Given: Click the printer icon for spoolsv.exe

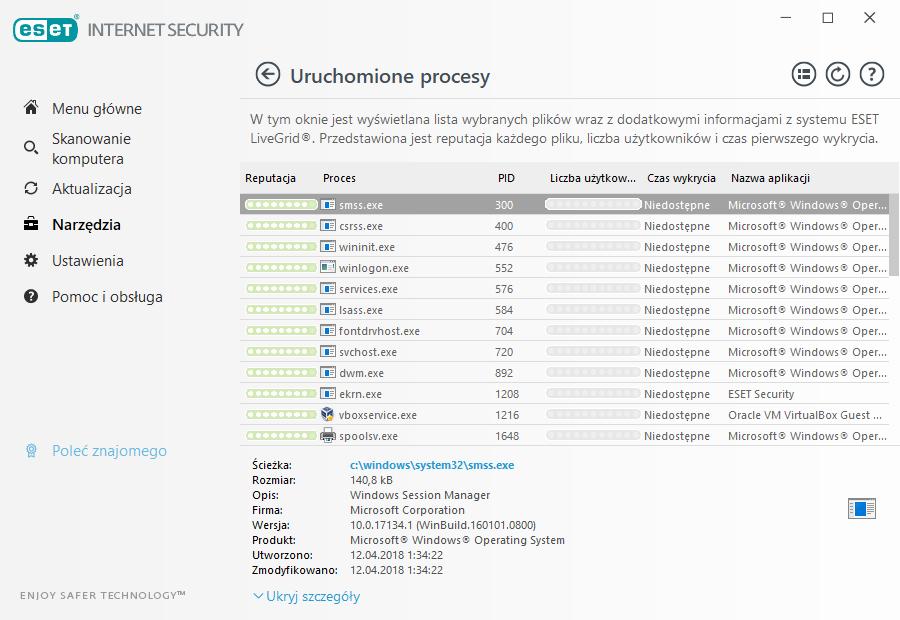Looking at the screenshot, I should 328,435.
